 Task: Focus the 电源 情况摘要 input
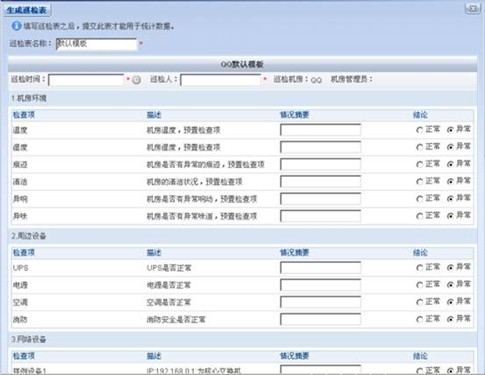(x=320, y=285)
